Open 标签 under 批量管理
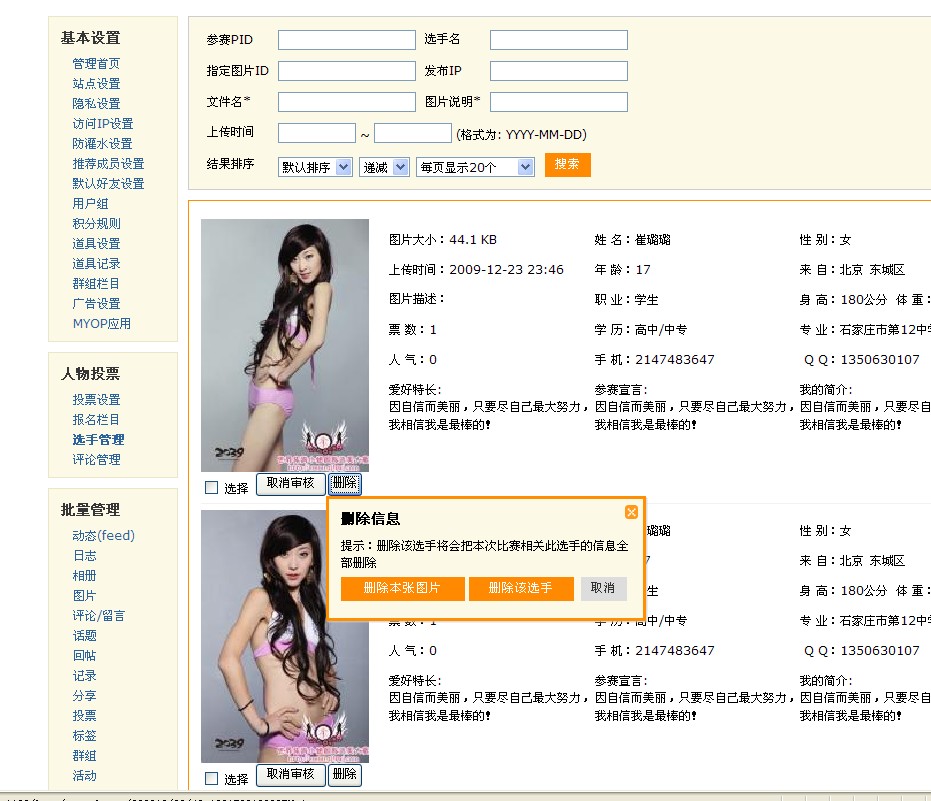The image size is (931, 801). click(x=84, y=736)
